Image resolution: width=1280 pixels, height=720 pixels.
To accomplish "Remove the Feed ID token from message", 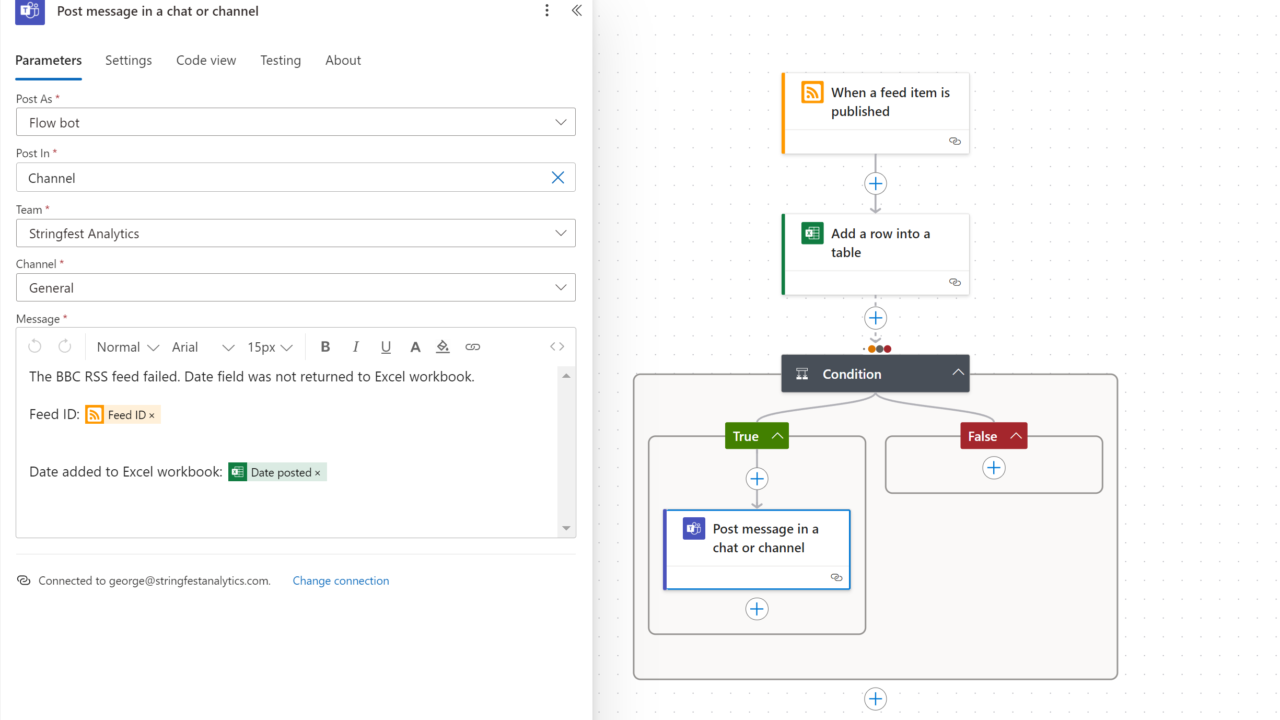I will point(152,415).
